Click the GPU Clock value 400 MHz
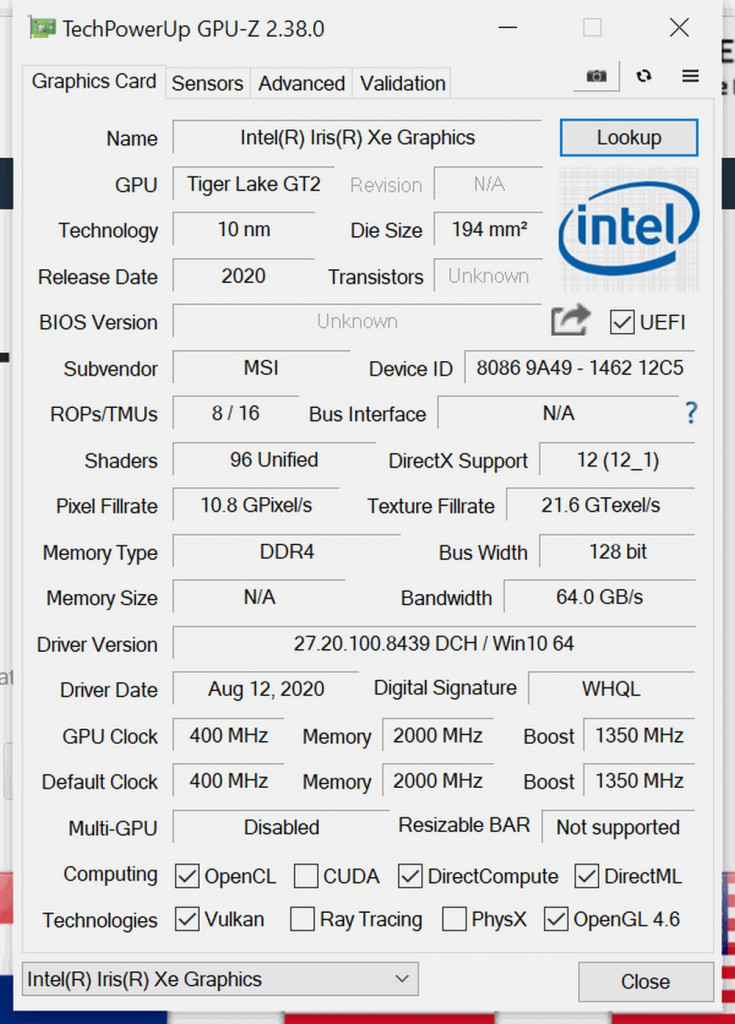Image resolution: width=735 pixels, height=1024 pixels. [x=229, y=735]
